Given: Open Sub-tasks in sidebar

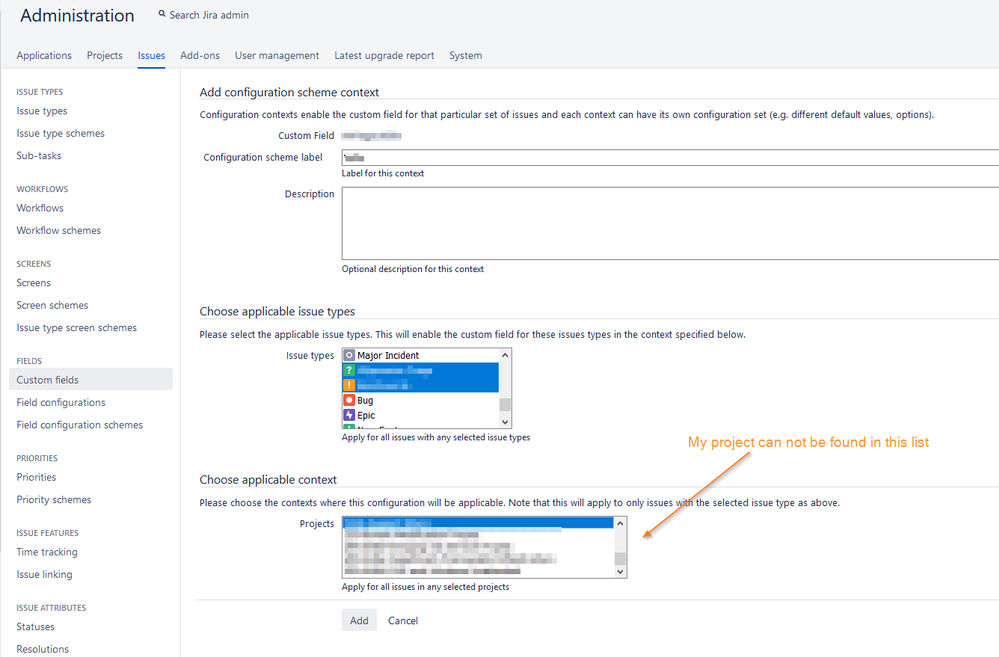Looking at the screenshot, I should click(39, 155).
